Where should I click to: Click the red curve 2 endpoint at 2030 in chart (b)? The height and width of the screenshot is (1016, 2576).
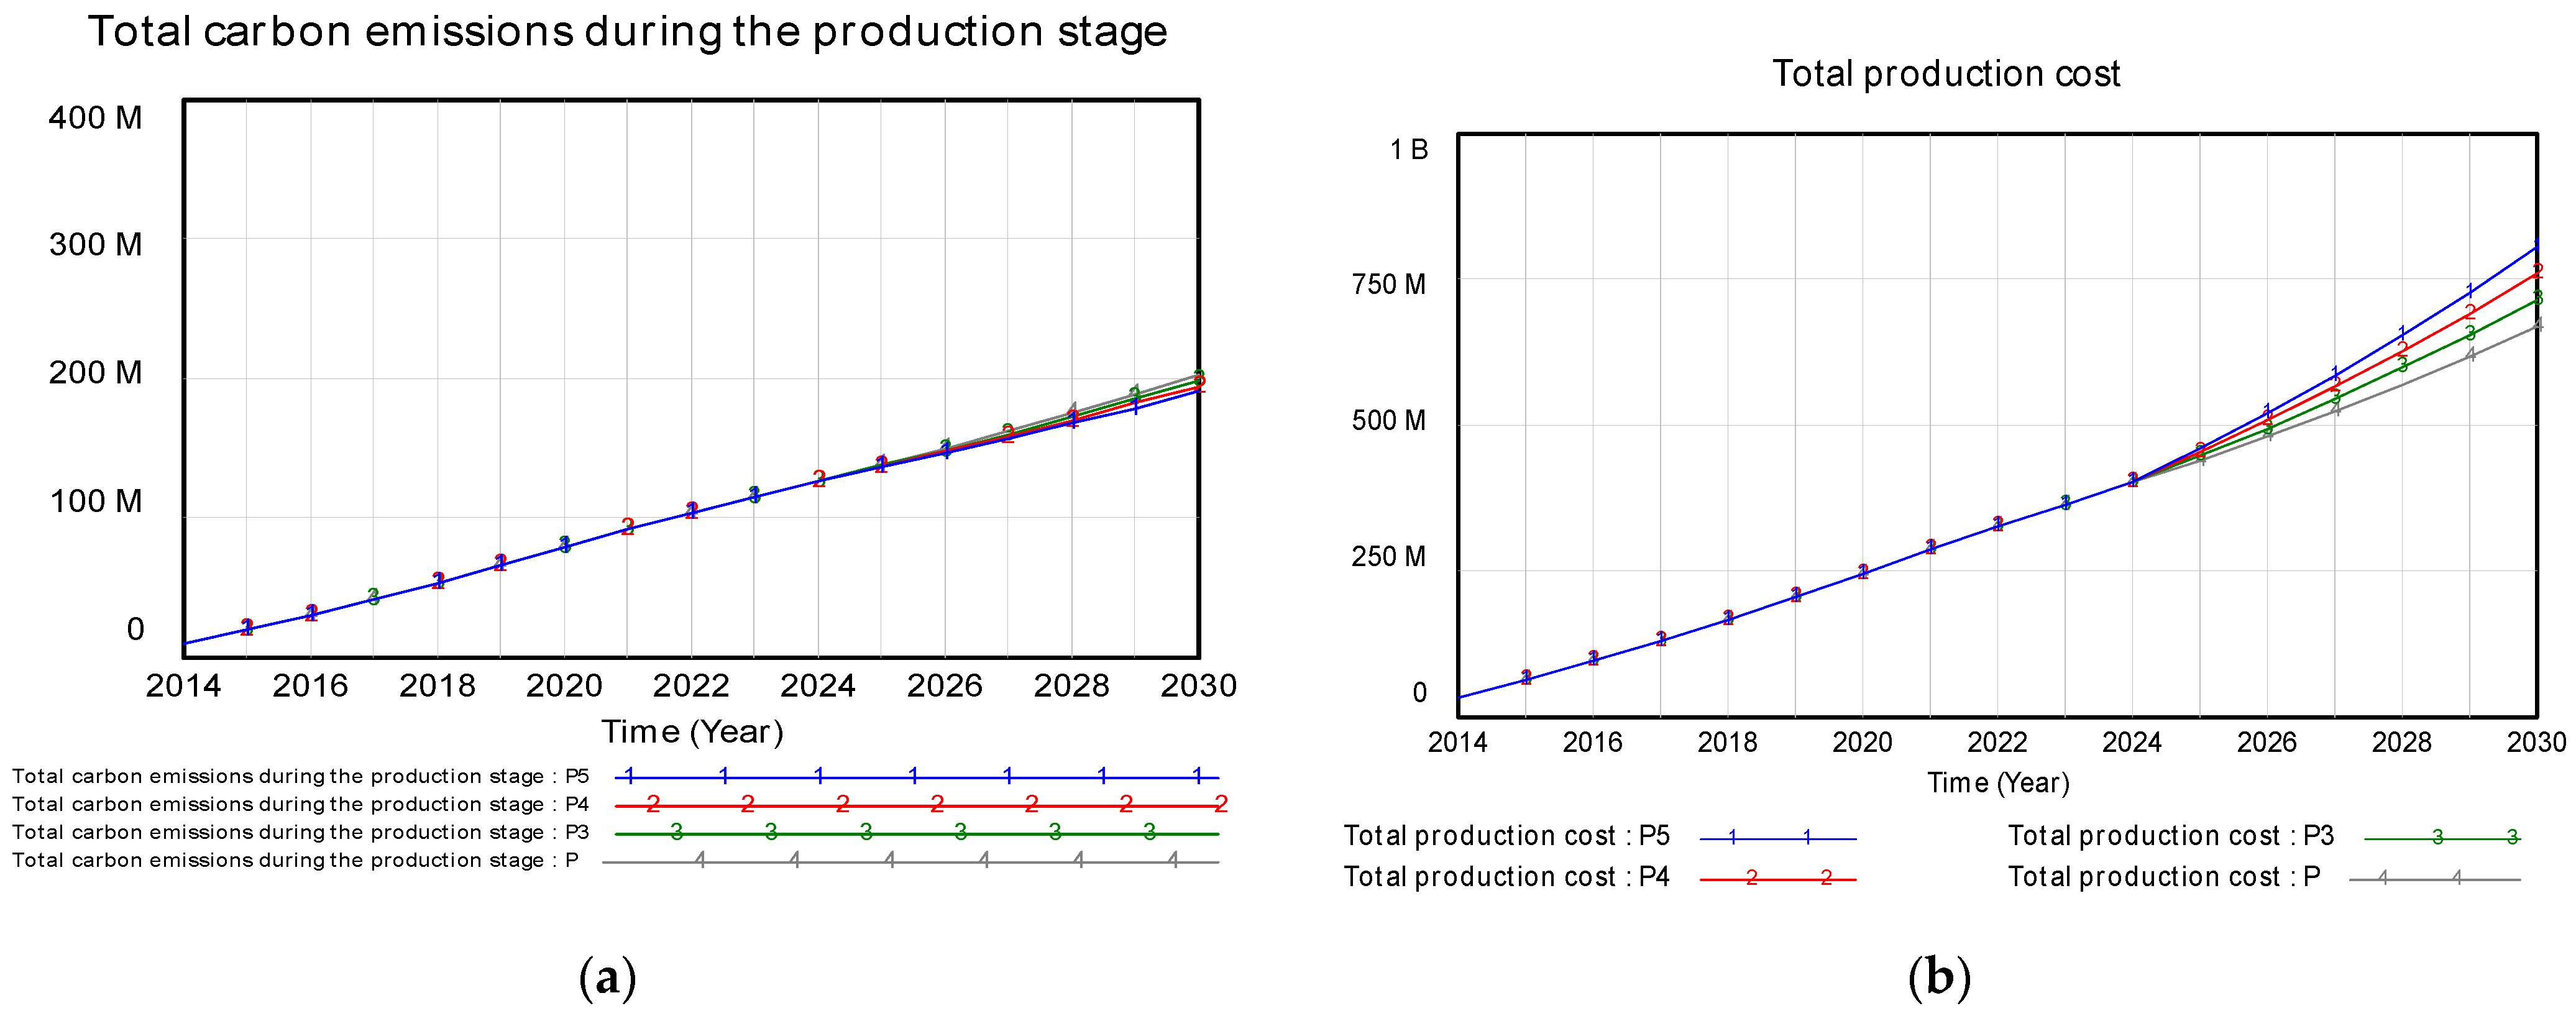click(x=2537, y=271)
